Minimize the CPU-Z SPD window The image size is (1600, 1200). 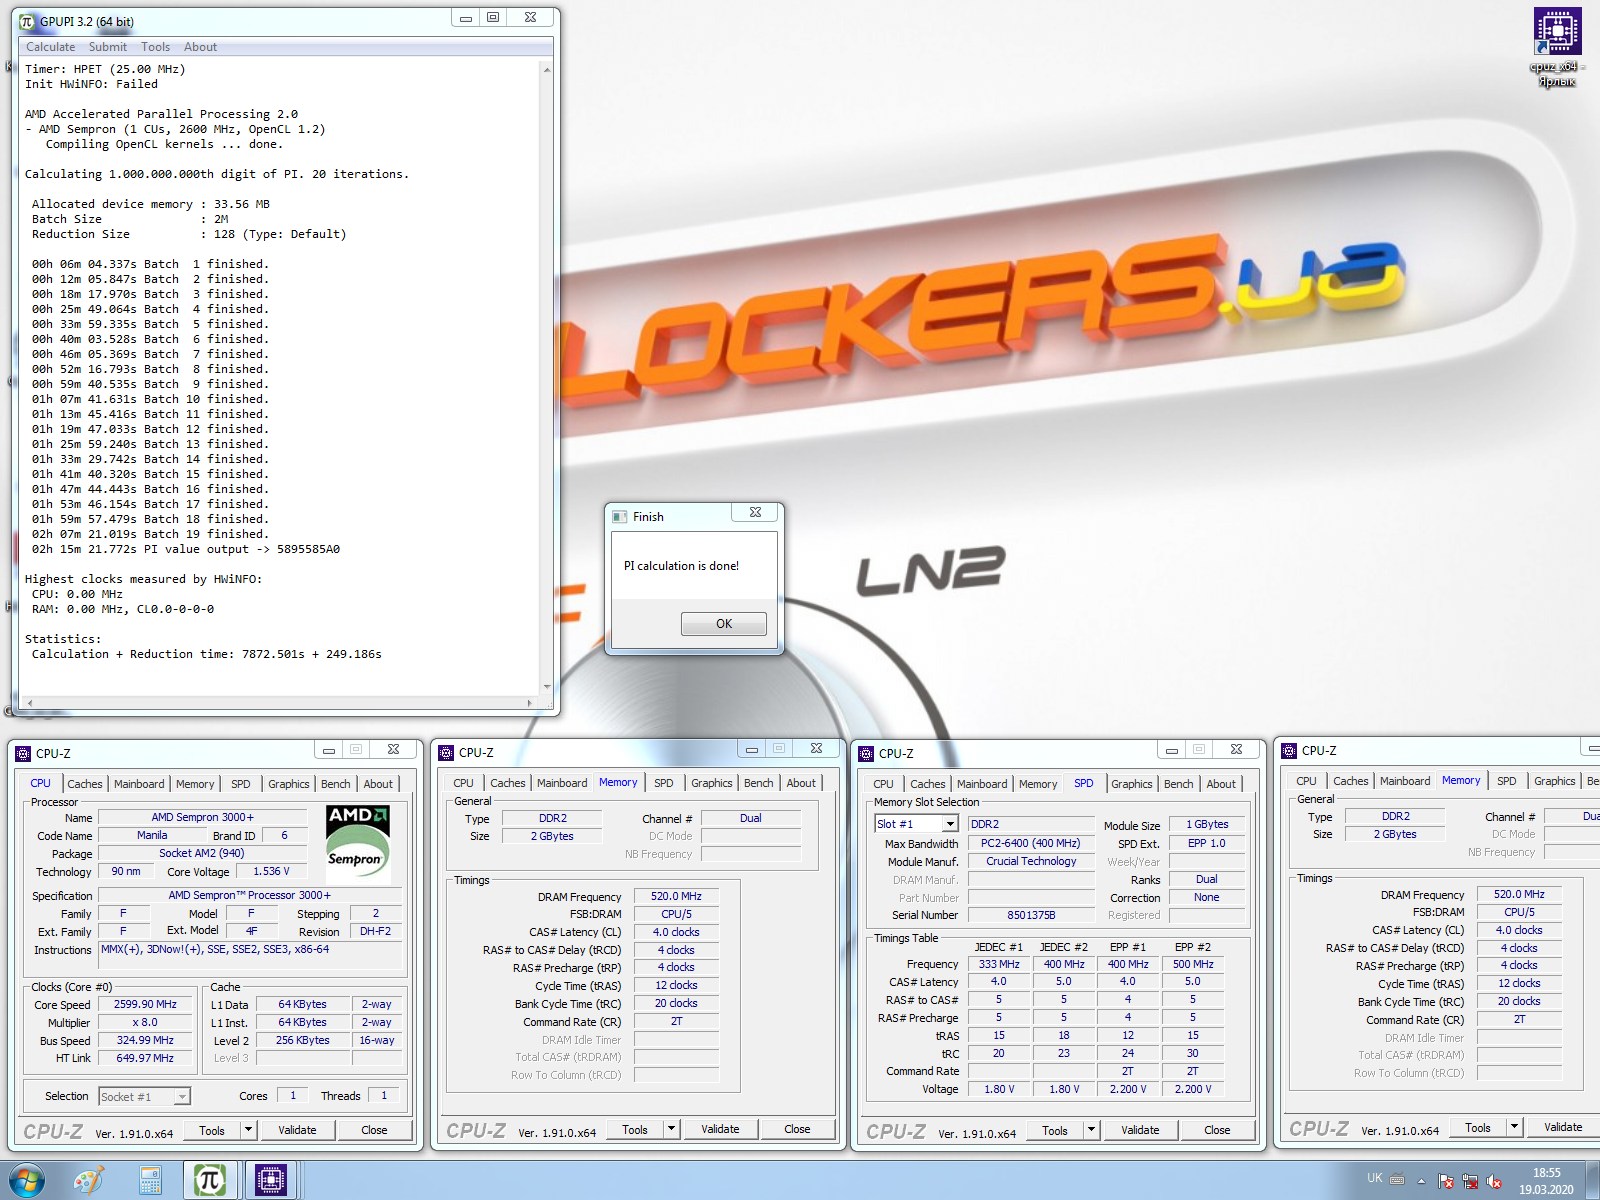tap(1171, 749)
